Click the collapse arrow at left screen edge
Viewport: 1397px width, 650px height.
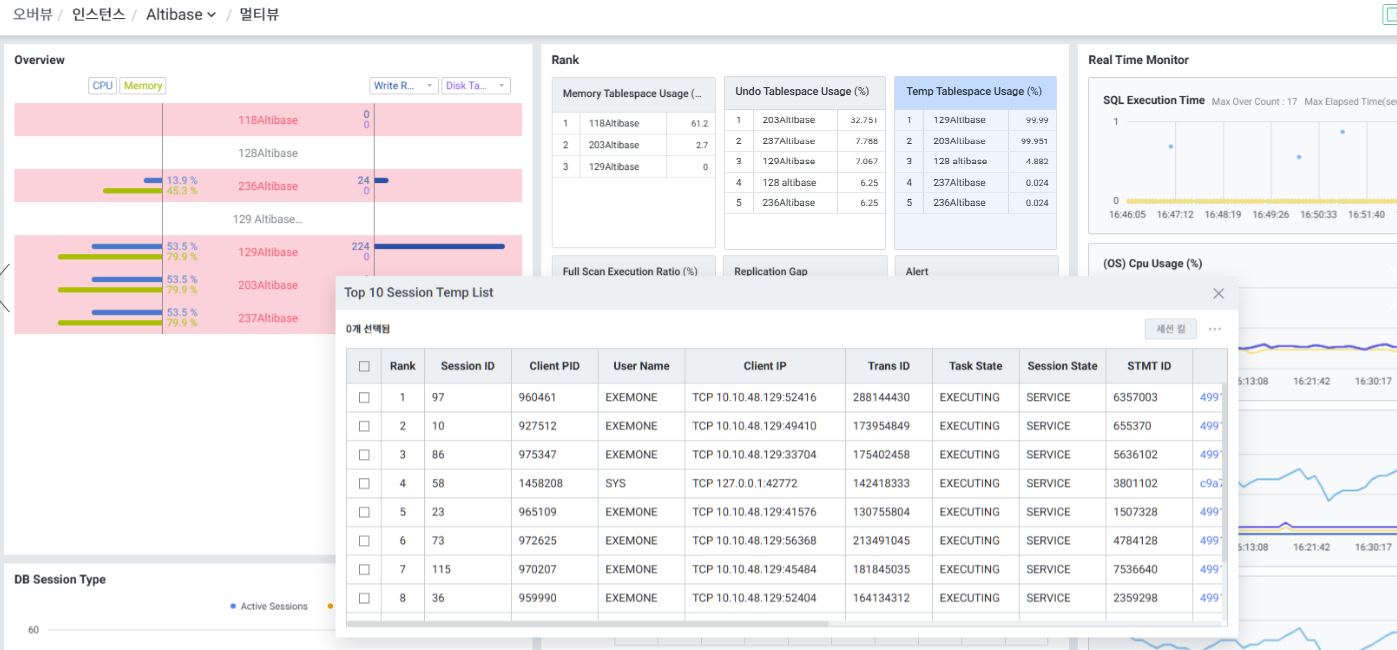pos(5,286)
